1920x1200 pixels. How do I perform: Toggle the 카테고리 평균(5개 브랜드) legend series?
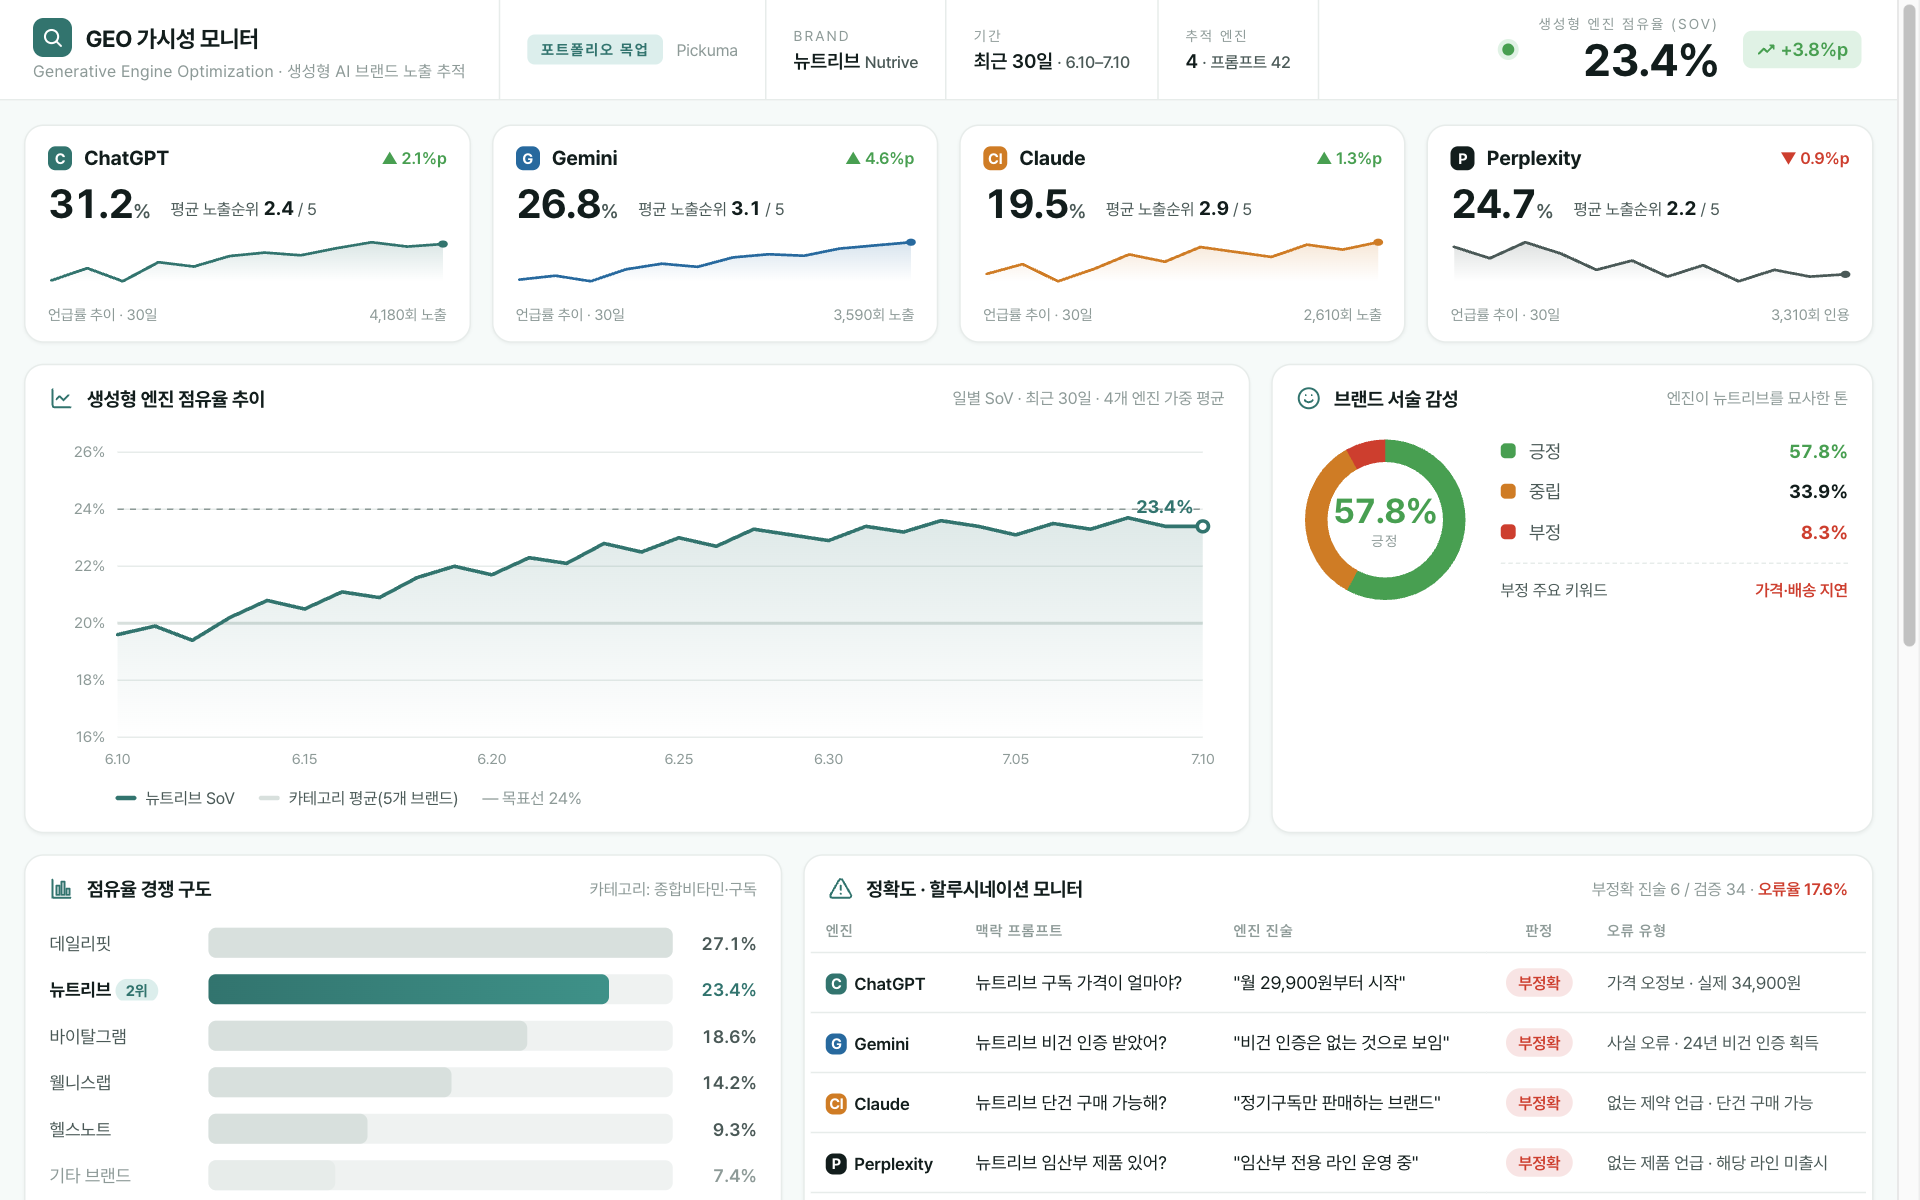358,798
